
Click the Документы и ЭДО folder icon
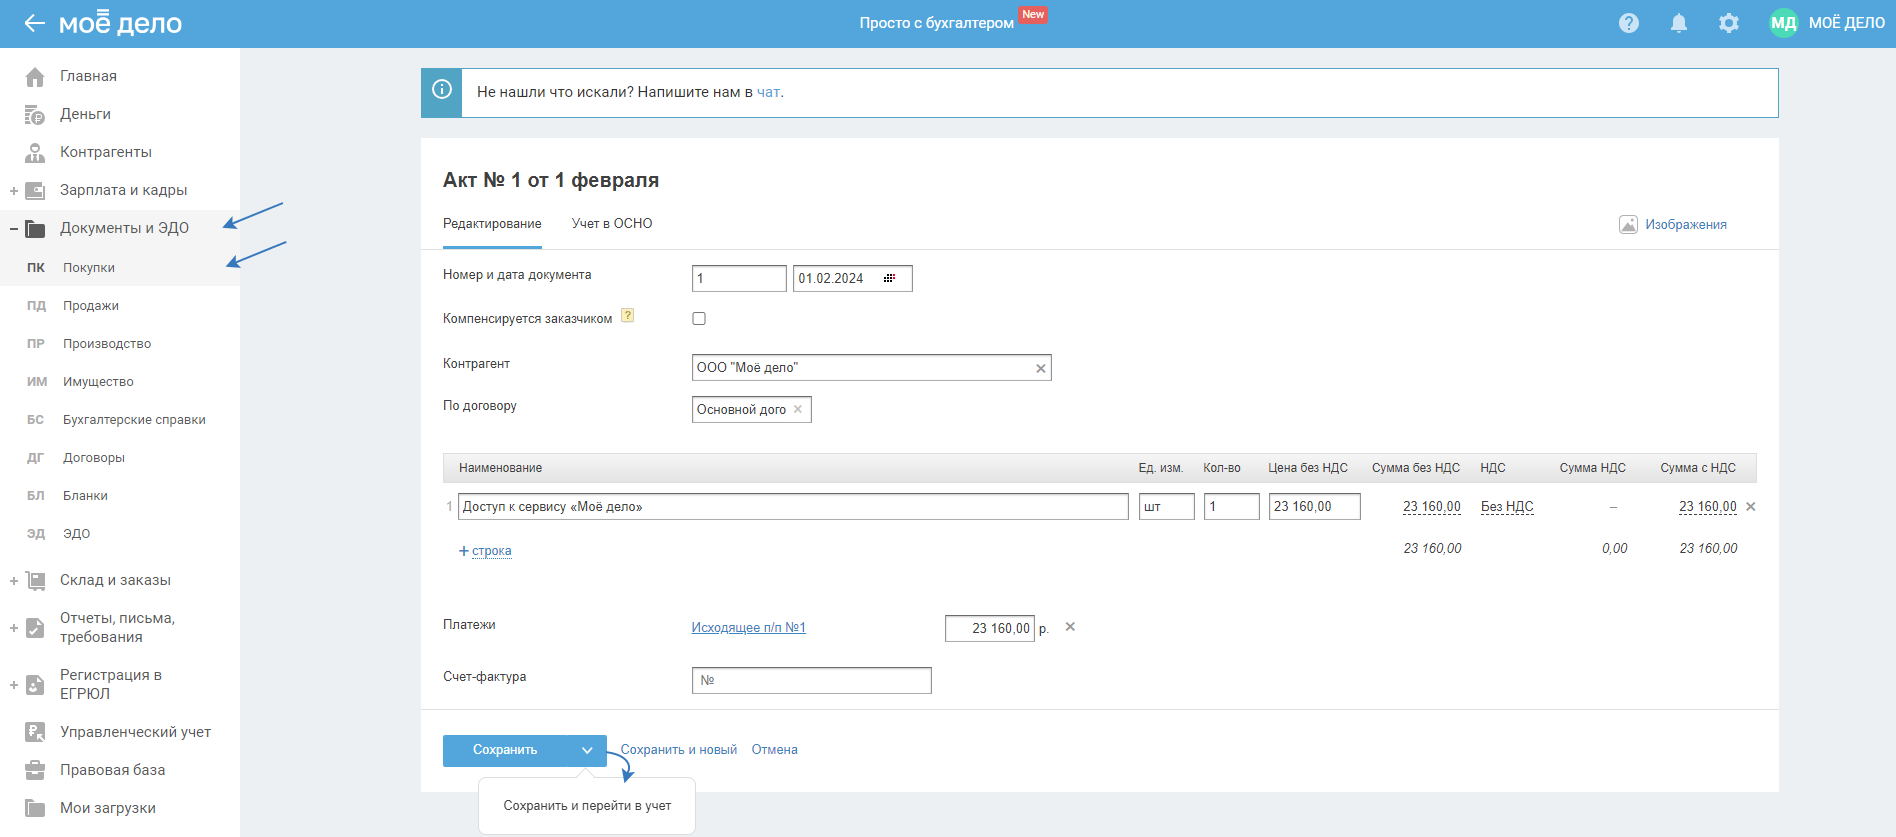(35, 229)
